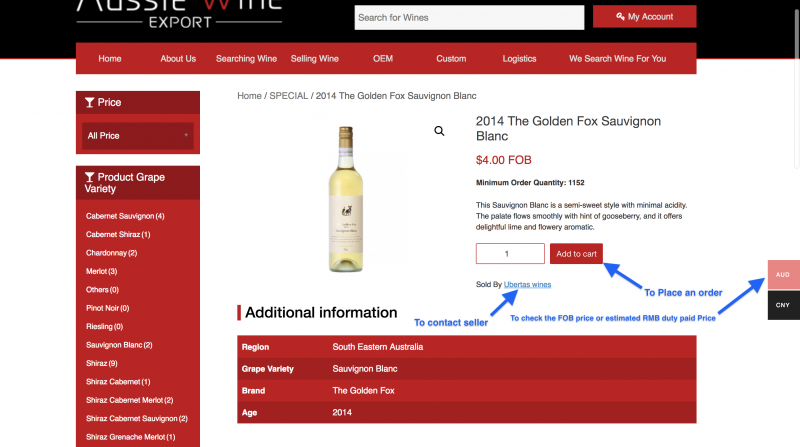Go to Home breadcrumb link
The height and width of the screenshot is (447, 800).
(249, 96)
